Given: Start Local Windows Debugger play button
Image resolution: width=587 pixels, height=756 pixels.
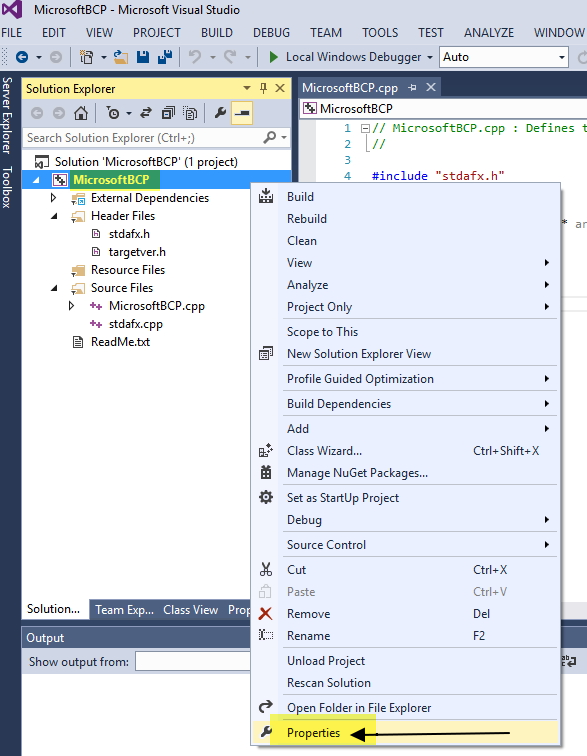Looking at the screenshot, I should [273, 57].
